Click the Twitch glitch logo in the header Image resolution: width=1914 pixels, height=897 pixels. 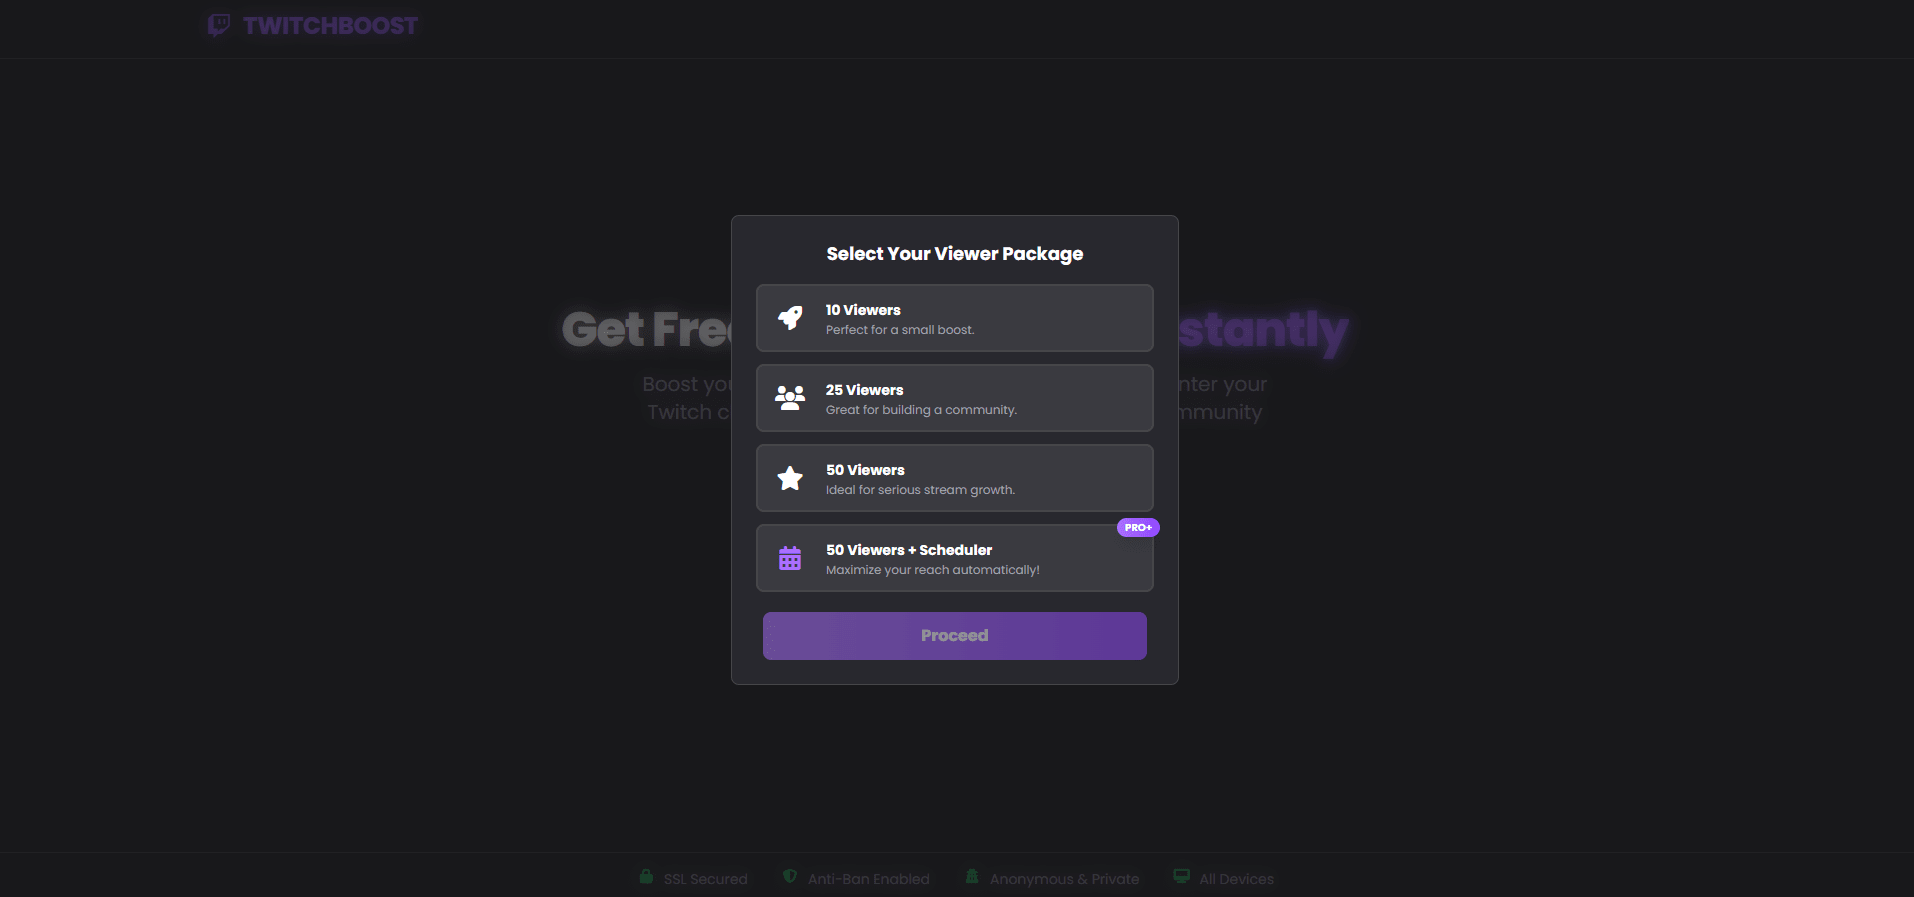pyautogui.click(x=218, y=24)
